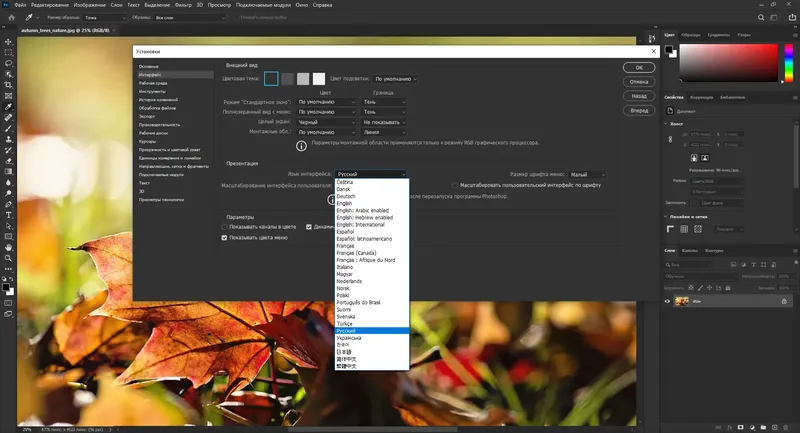Select the darkest color theme swatch
800x433 pixels.
pyautogui.click(x=271, y=79)
